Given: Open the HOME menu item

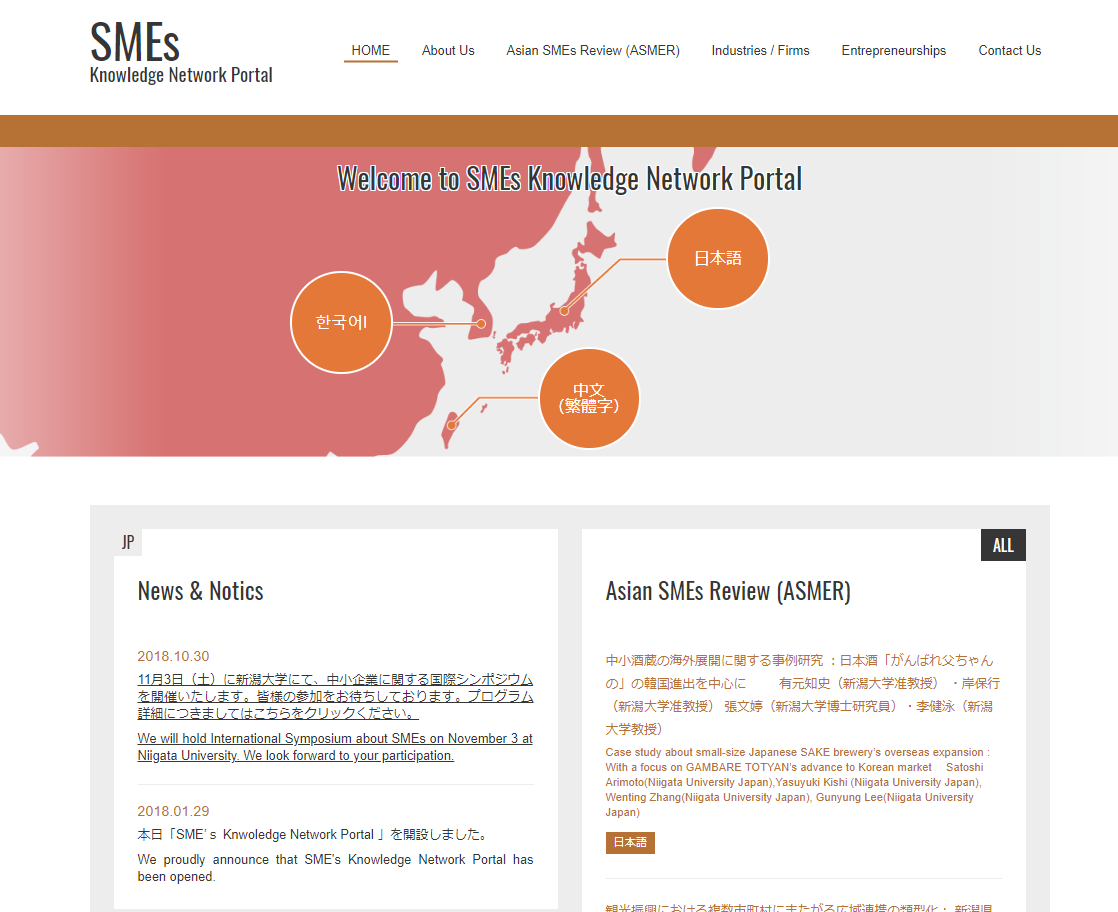Looking at the screenshot, I should pos(370,50).
